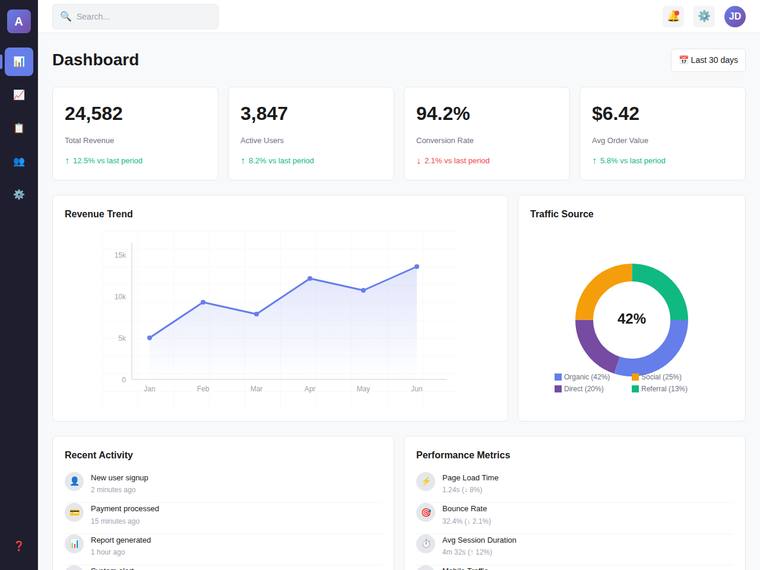Open the settings gear in the sidebar
Viewport: 760px width, 570px height.
coord(19,194)
